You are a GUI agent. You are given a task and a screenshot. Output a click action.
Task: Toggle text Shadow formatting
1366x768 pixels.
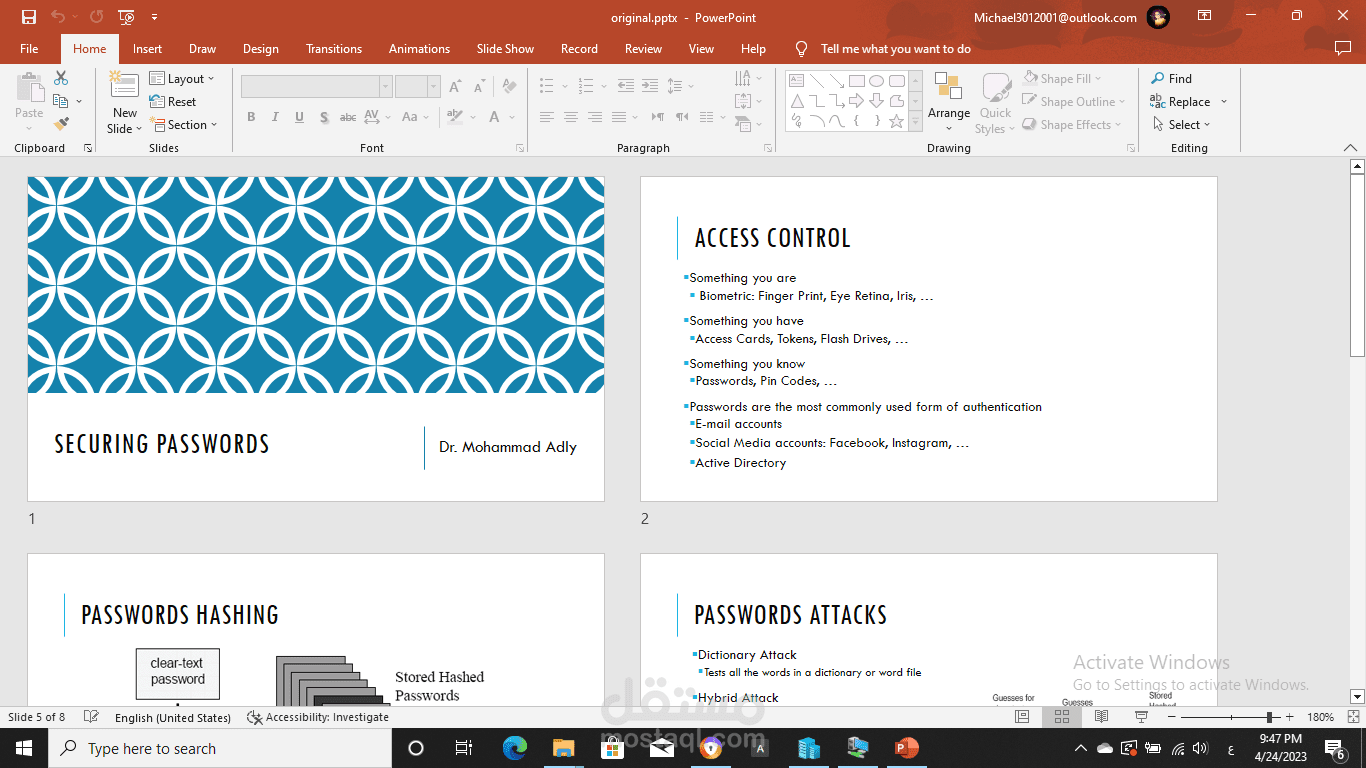coord(324,117)
